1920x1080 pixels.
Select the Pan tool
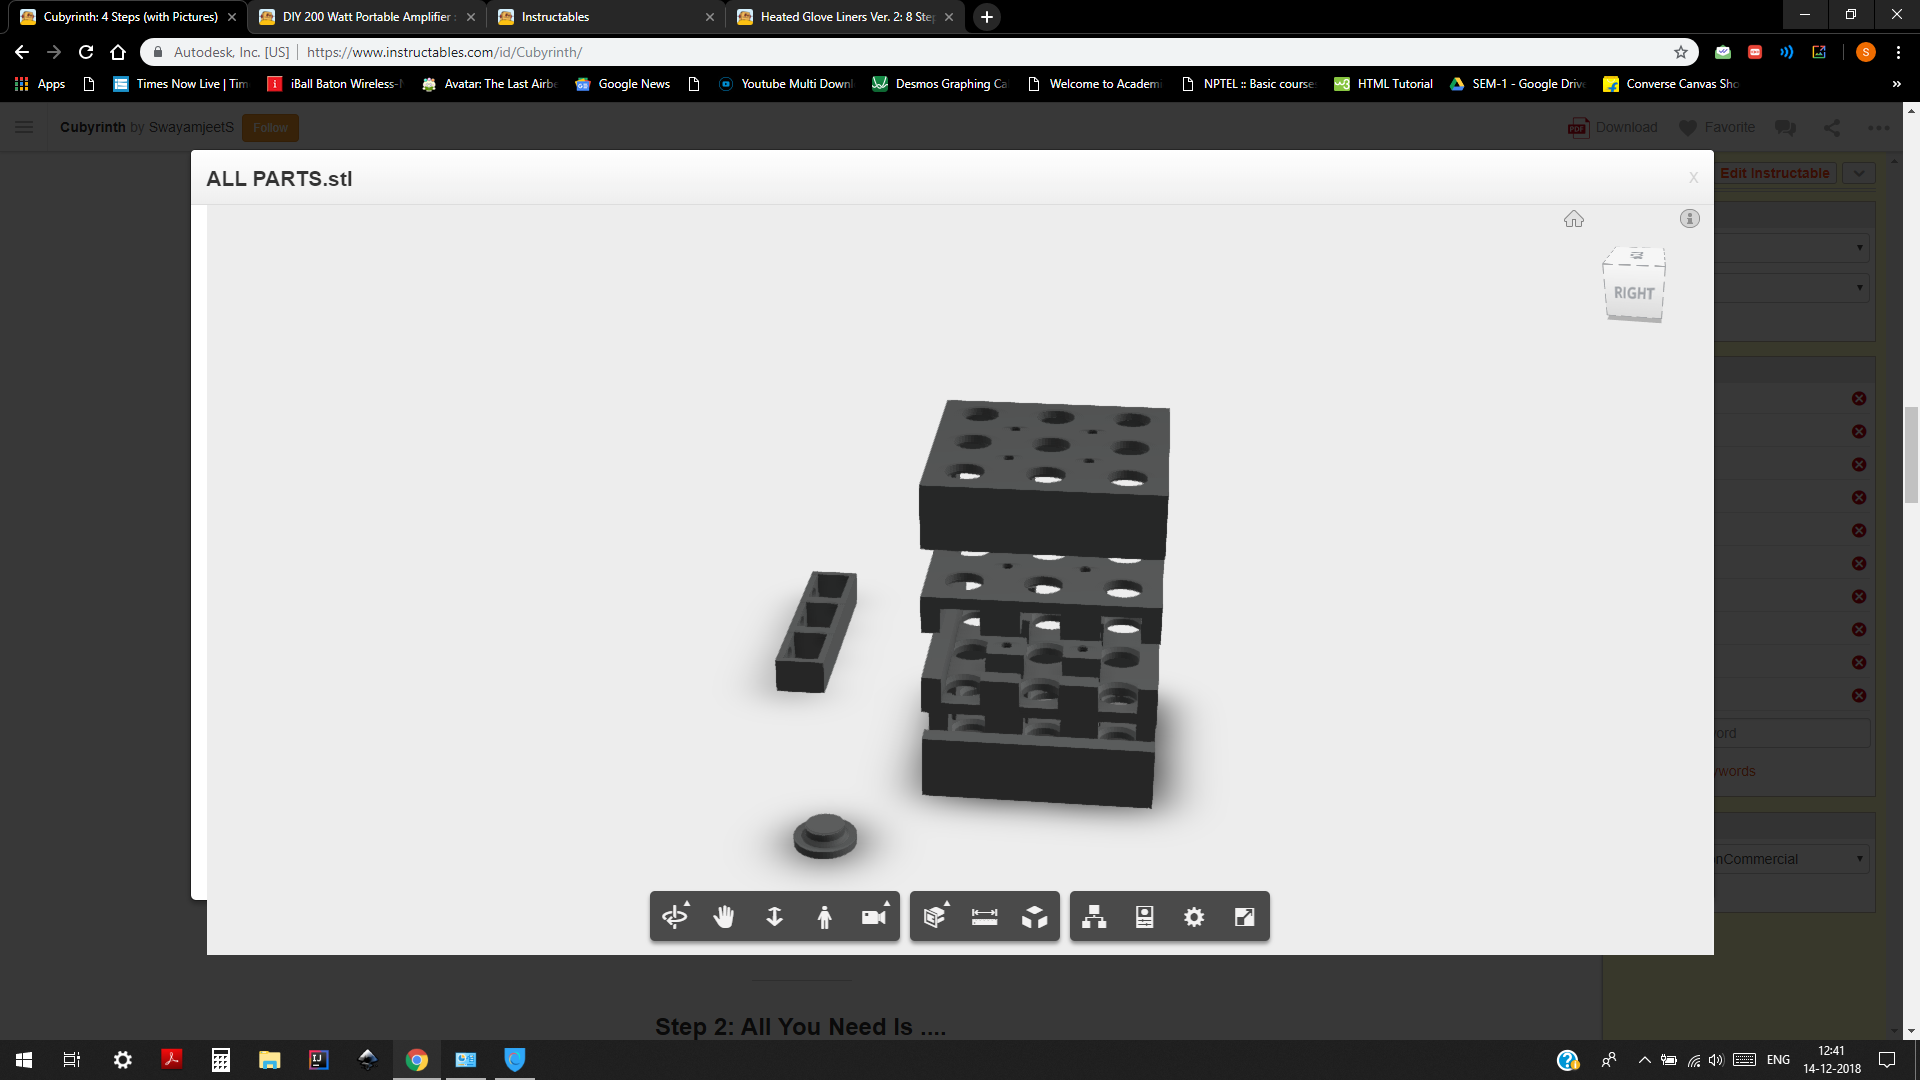[x=724, y=916]
